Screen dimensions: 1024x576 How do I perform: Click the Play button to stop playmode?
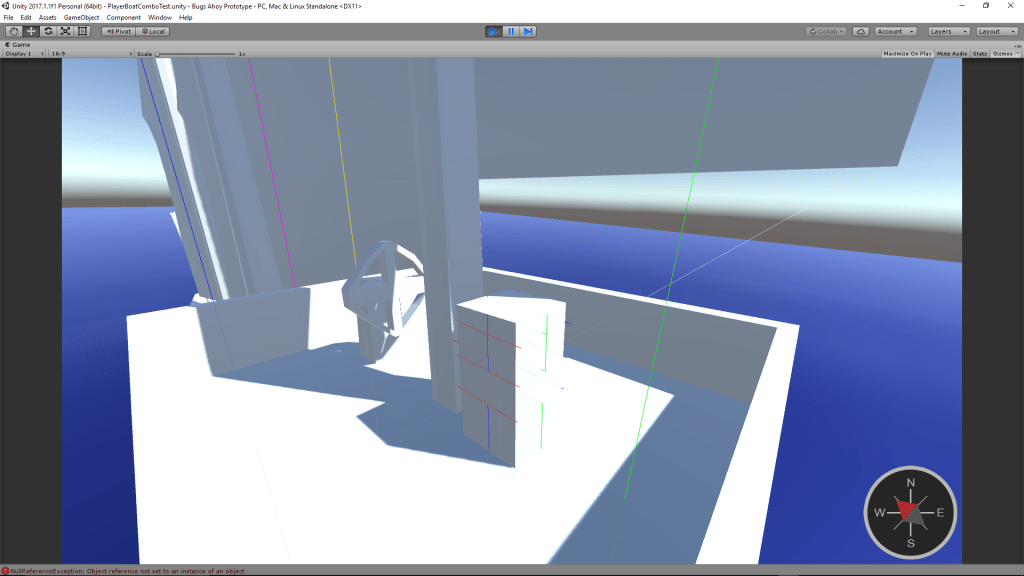coord(493,31)
